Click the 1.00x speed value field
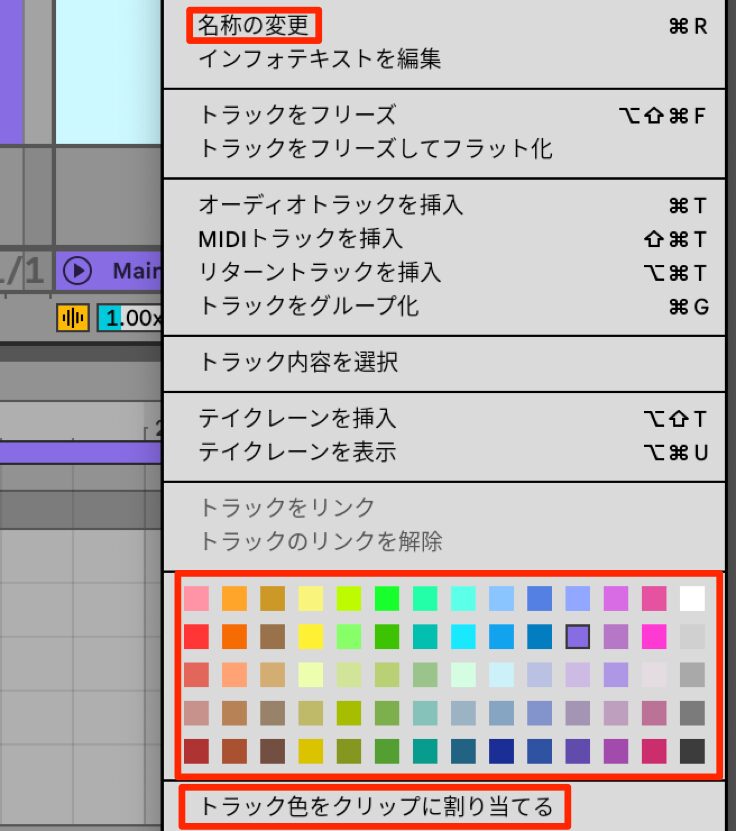Image resolution: width=736 pixels, height=831 pixels. (130, 318)
